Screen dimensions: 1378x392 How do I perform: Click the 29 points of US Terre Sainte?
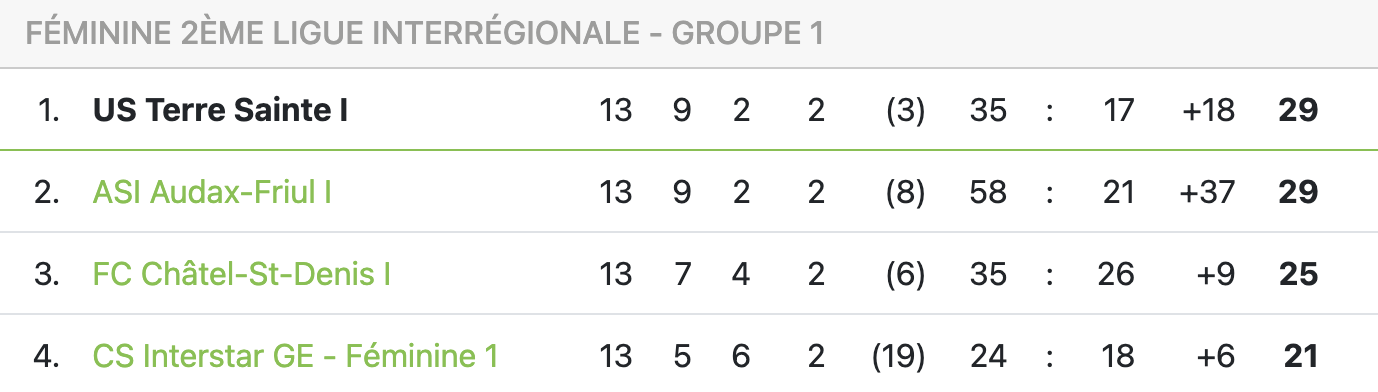pos(1298,110)
